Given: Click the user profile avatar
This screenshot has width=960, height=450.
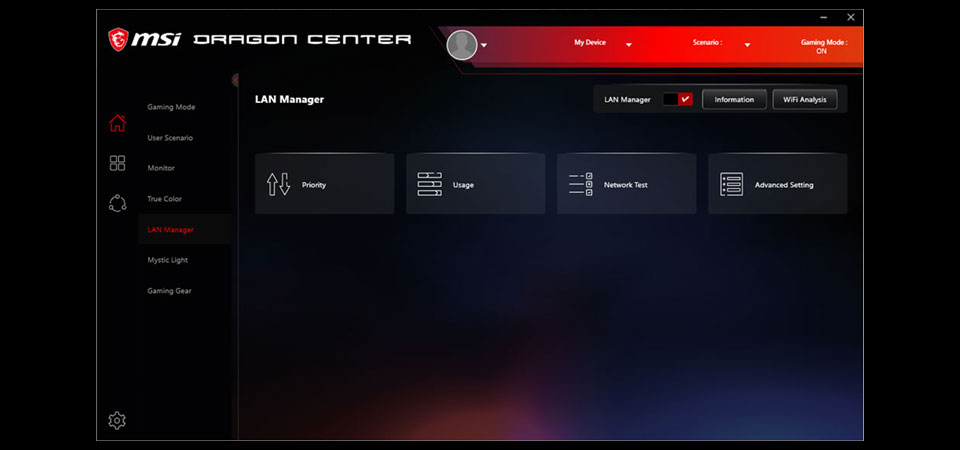Looking at the screenshot, I should coord(462,45).
